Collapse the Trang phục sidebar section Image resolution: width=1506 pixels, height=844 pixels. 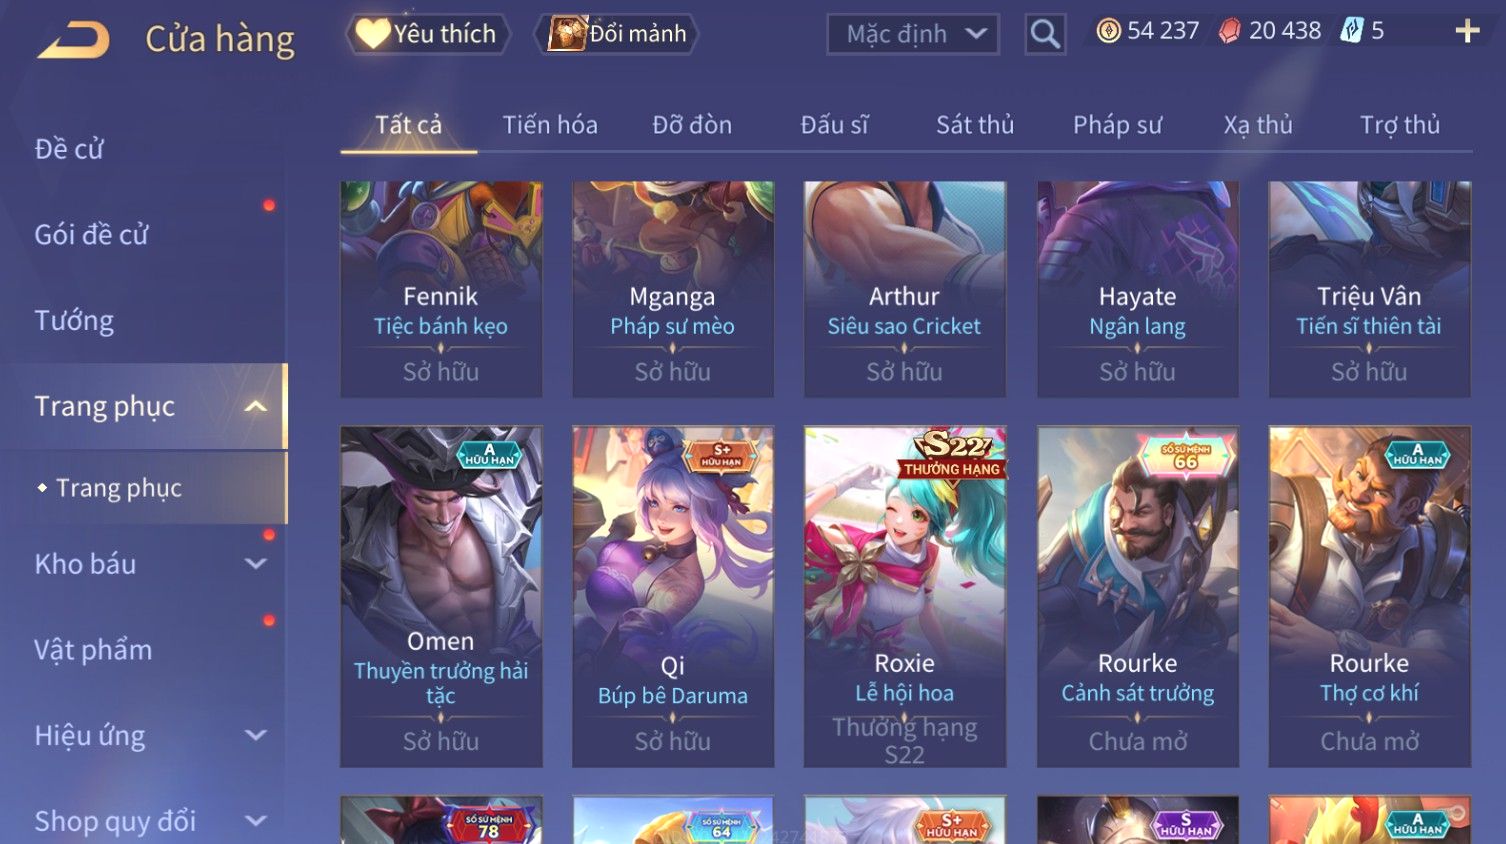coord(256,406)
